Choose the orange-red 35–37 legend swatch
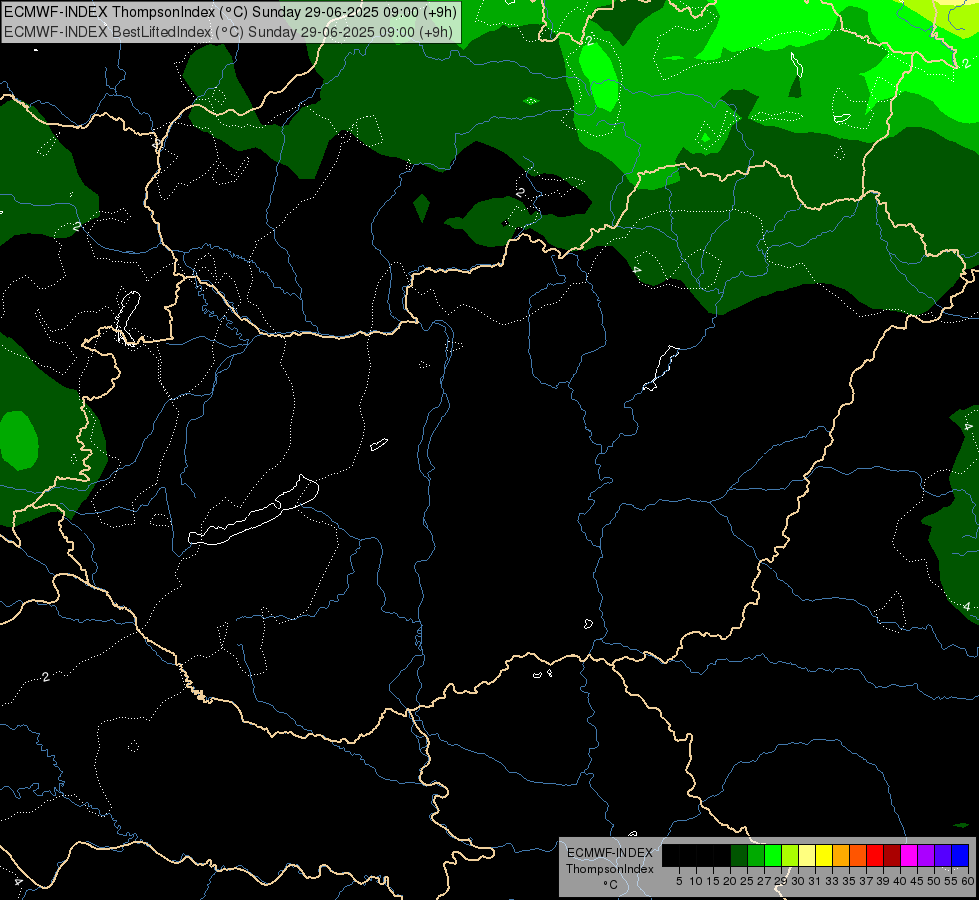This screenshot has height=900, width=979. (x=858, y=855)
